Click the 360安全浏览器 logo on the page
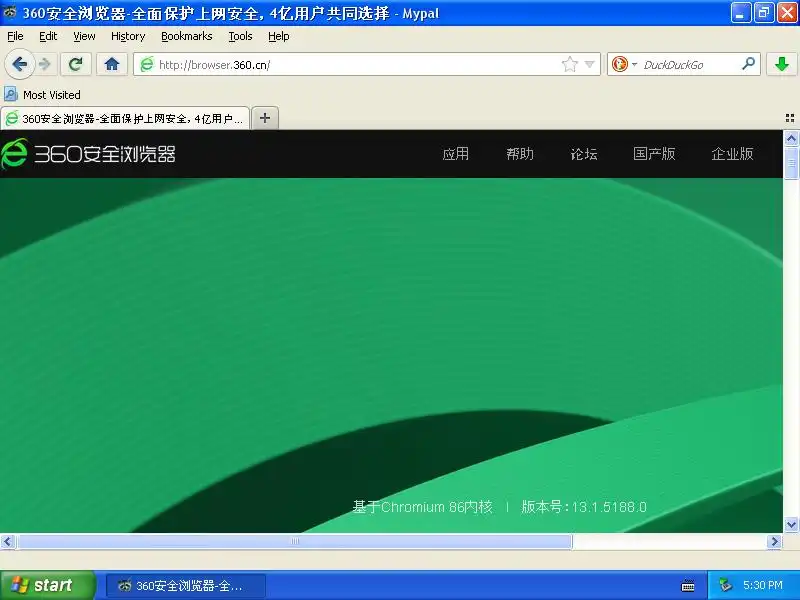Screen dimensions: 800x600 [x=88, y=153]
